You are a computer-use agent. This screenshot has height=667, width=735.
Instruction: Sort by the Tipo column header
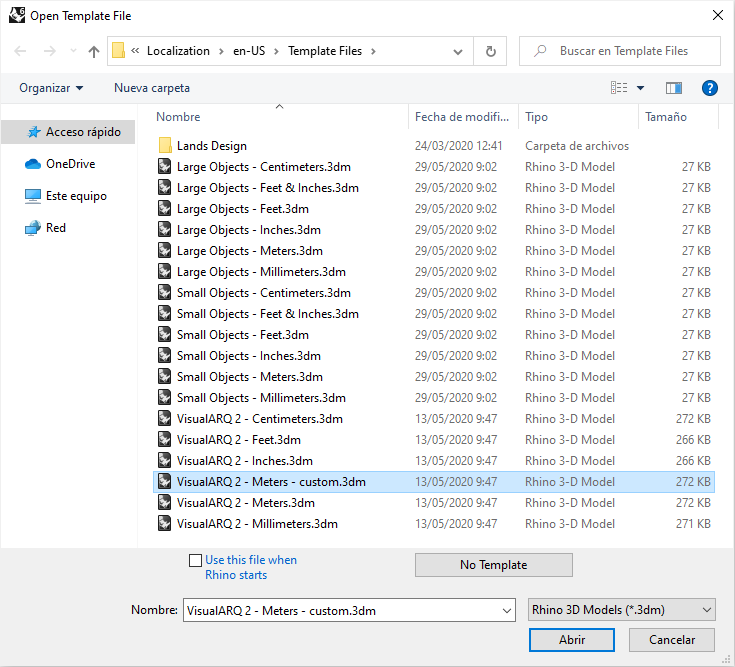click(536, 117)
